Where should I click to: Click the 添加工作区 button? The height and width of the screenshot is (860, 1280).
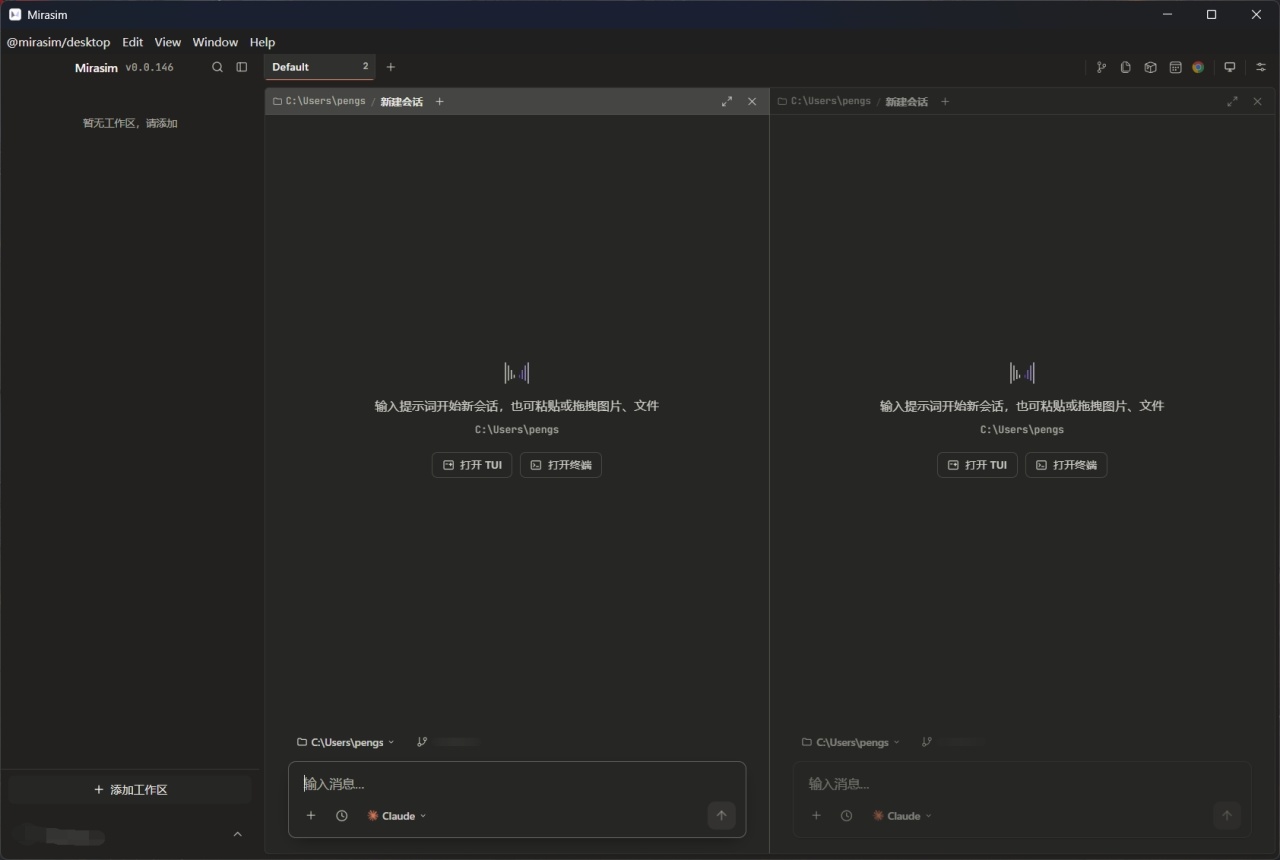tap(130, 790)
